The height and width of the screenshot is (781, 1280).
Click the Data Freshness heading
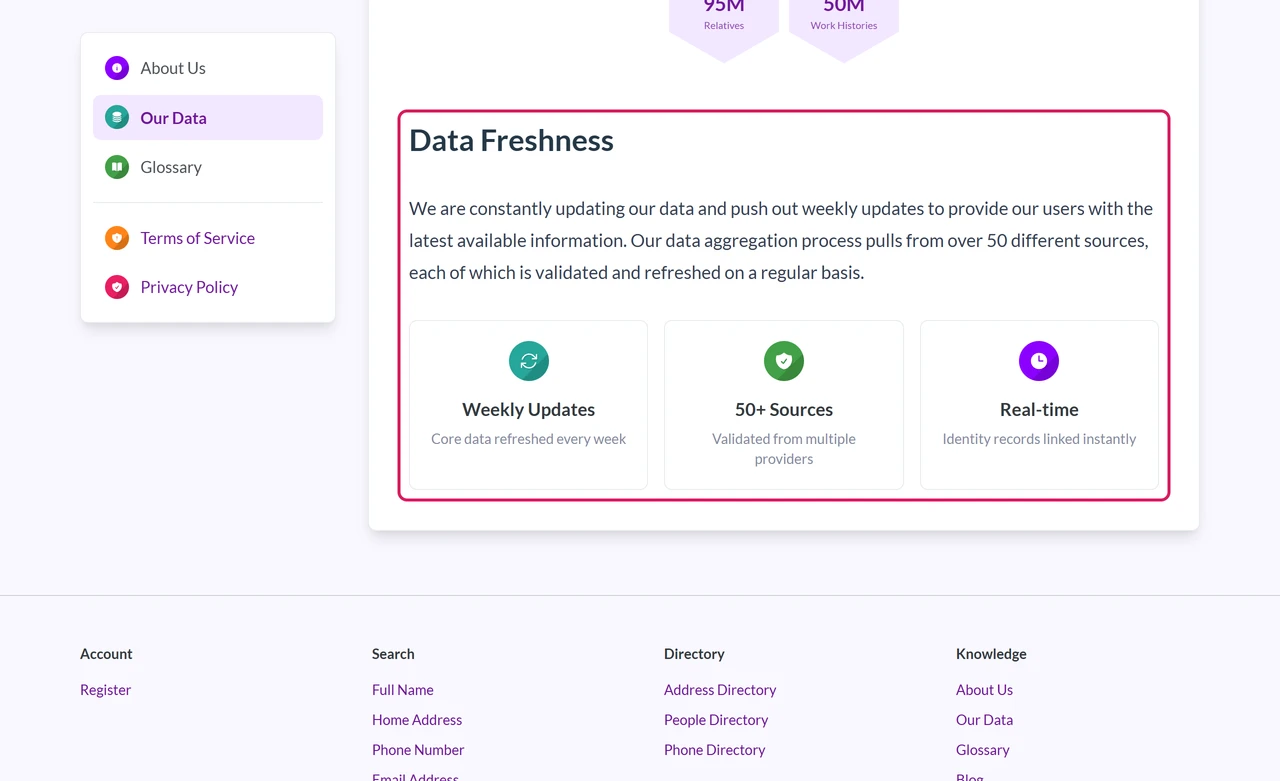[x=512, y=140]
